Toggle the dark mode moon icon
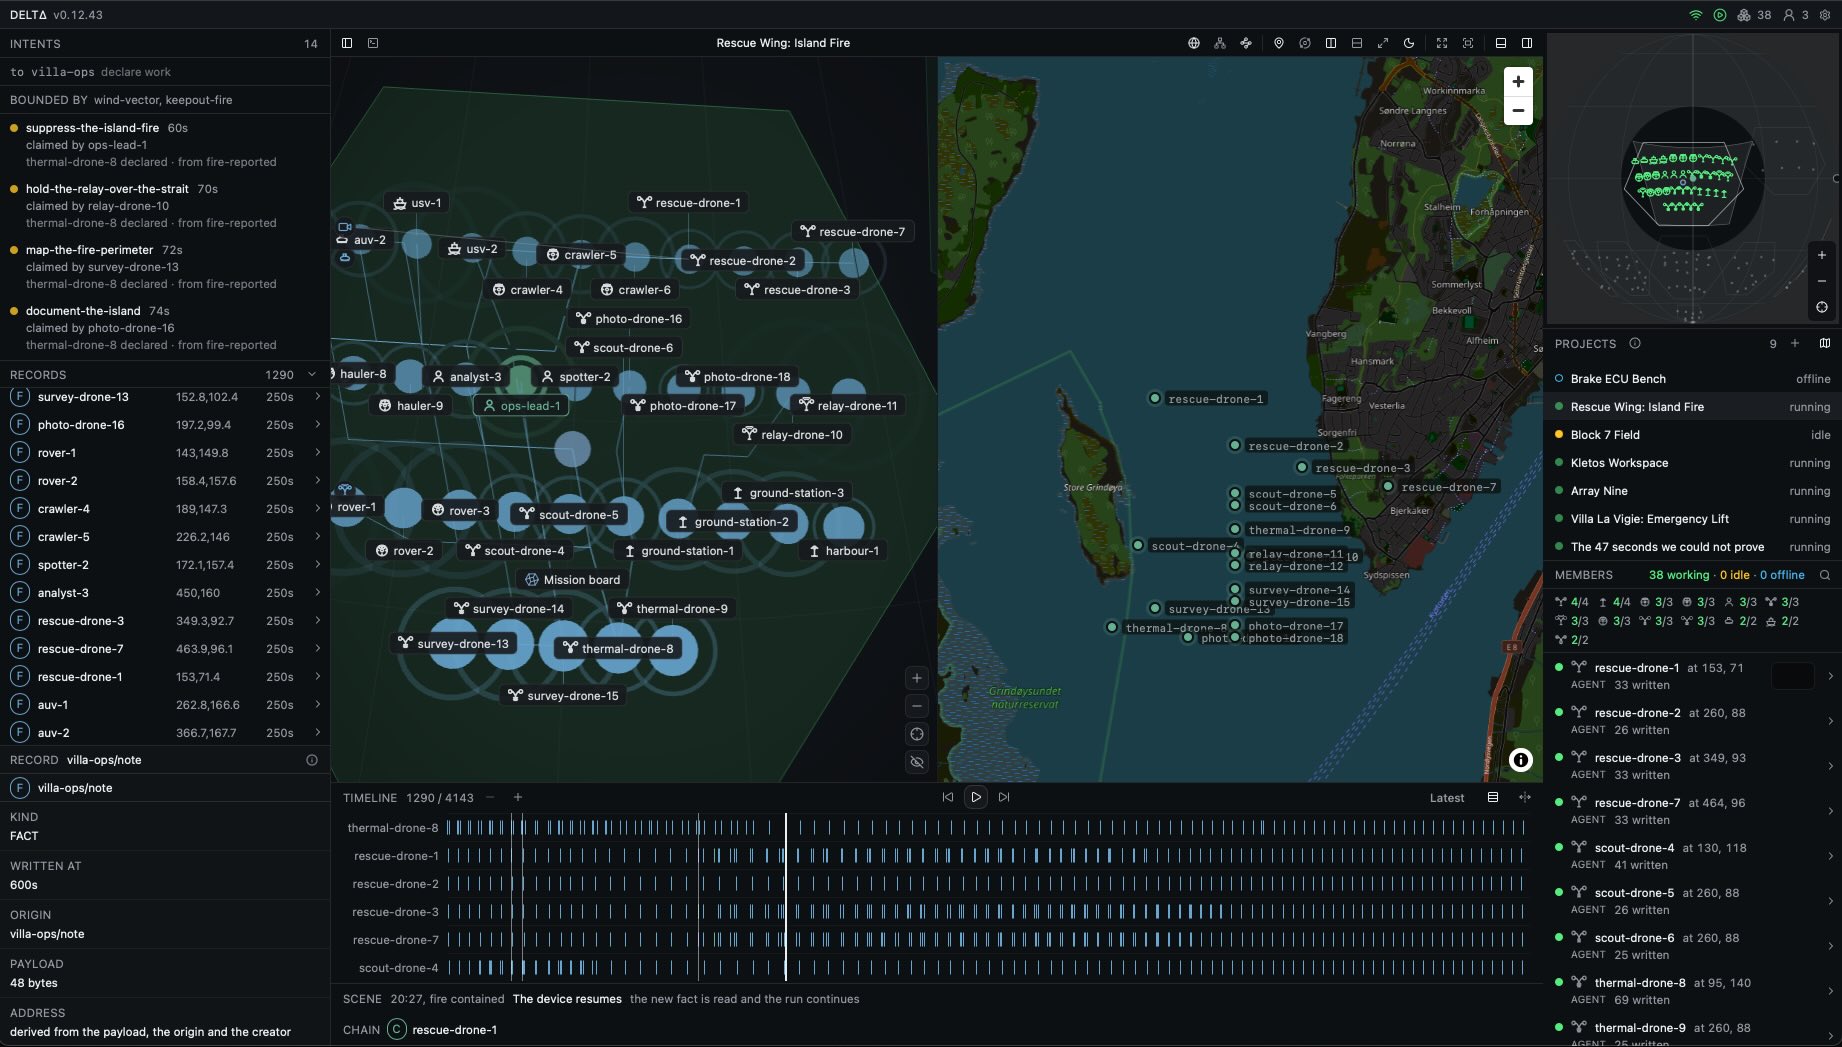 pyautogui.click(x=1409, y=43)
